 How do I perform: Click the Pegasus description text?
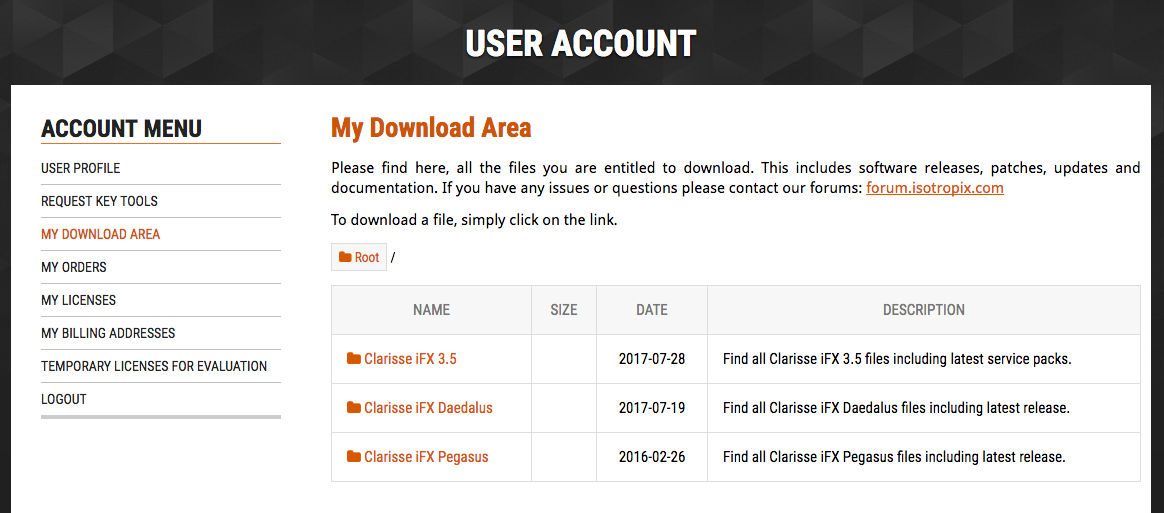pos(895,457)
